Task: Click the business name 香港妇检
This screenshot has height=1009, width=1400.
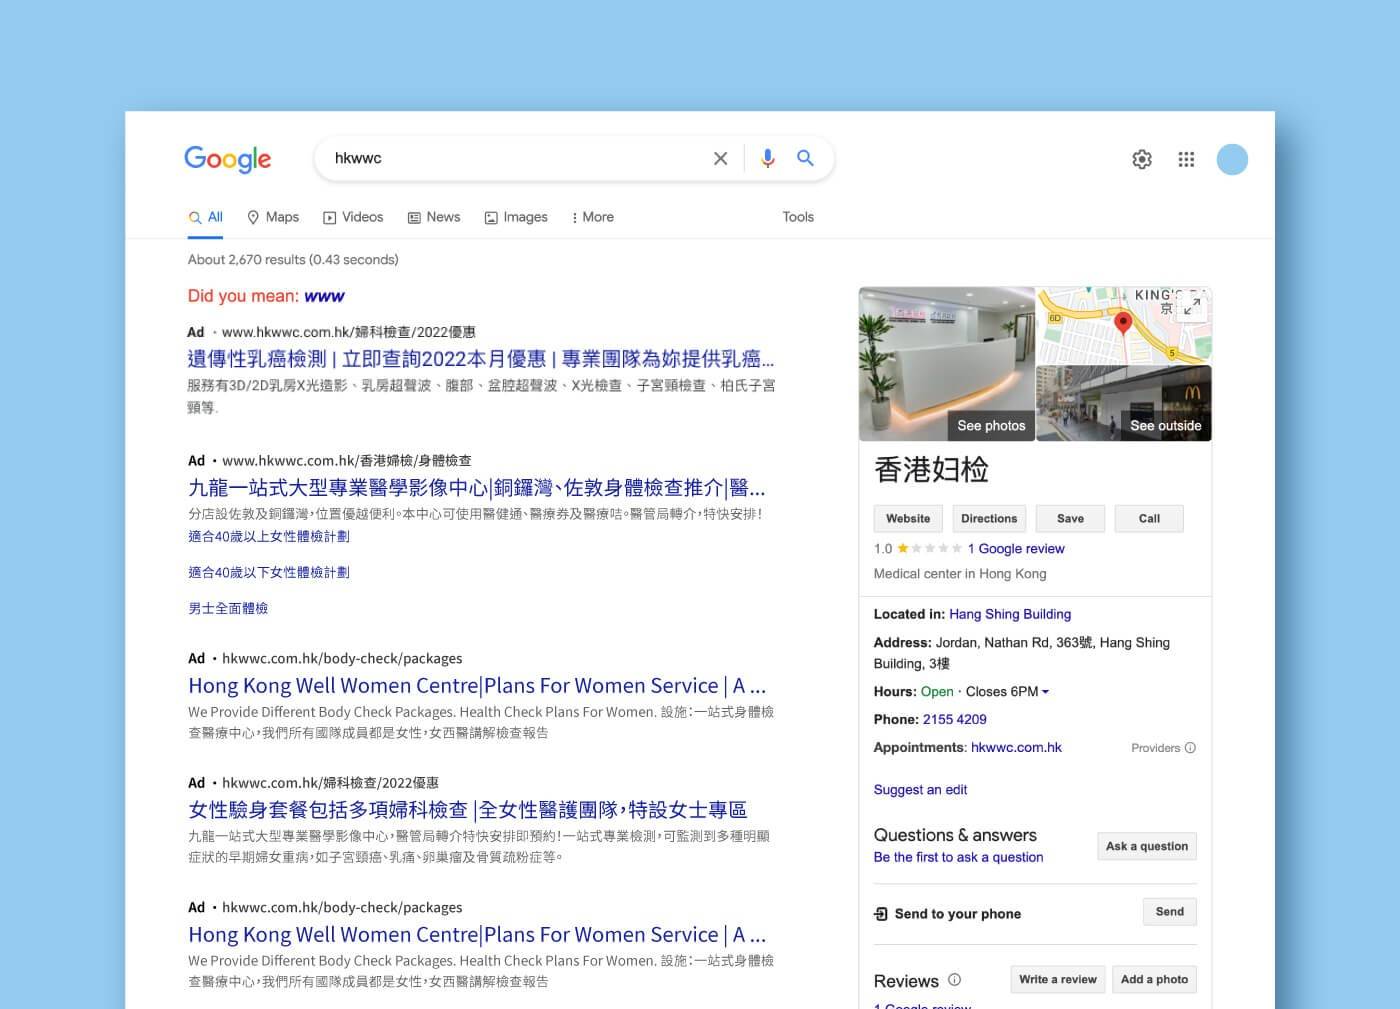Action: click(932, 470)
